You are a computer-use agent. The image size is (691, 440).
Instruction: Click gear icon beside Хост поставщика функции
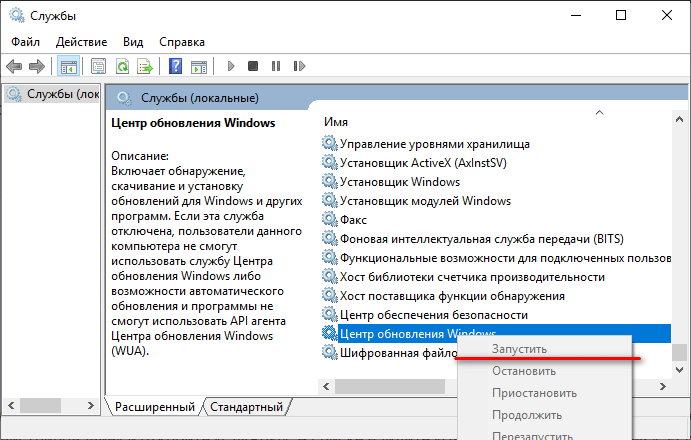[329, 295]
